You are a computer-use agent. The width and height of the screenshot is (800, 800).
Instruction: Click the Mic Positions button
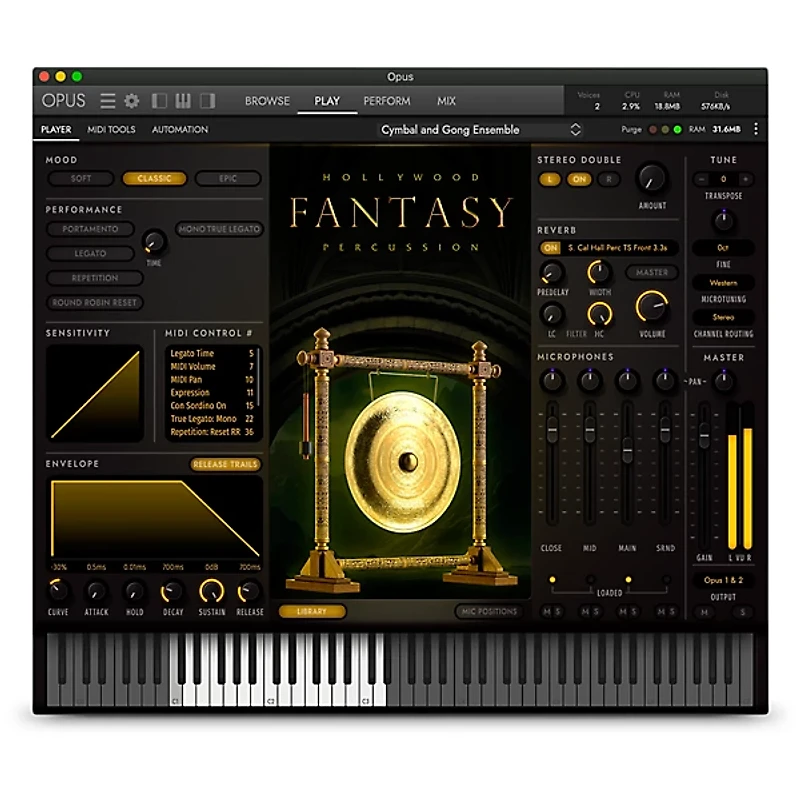coord(489,611)
